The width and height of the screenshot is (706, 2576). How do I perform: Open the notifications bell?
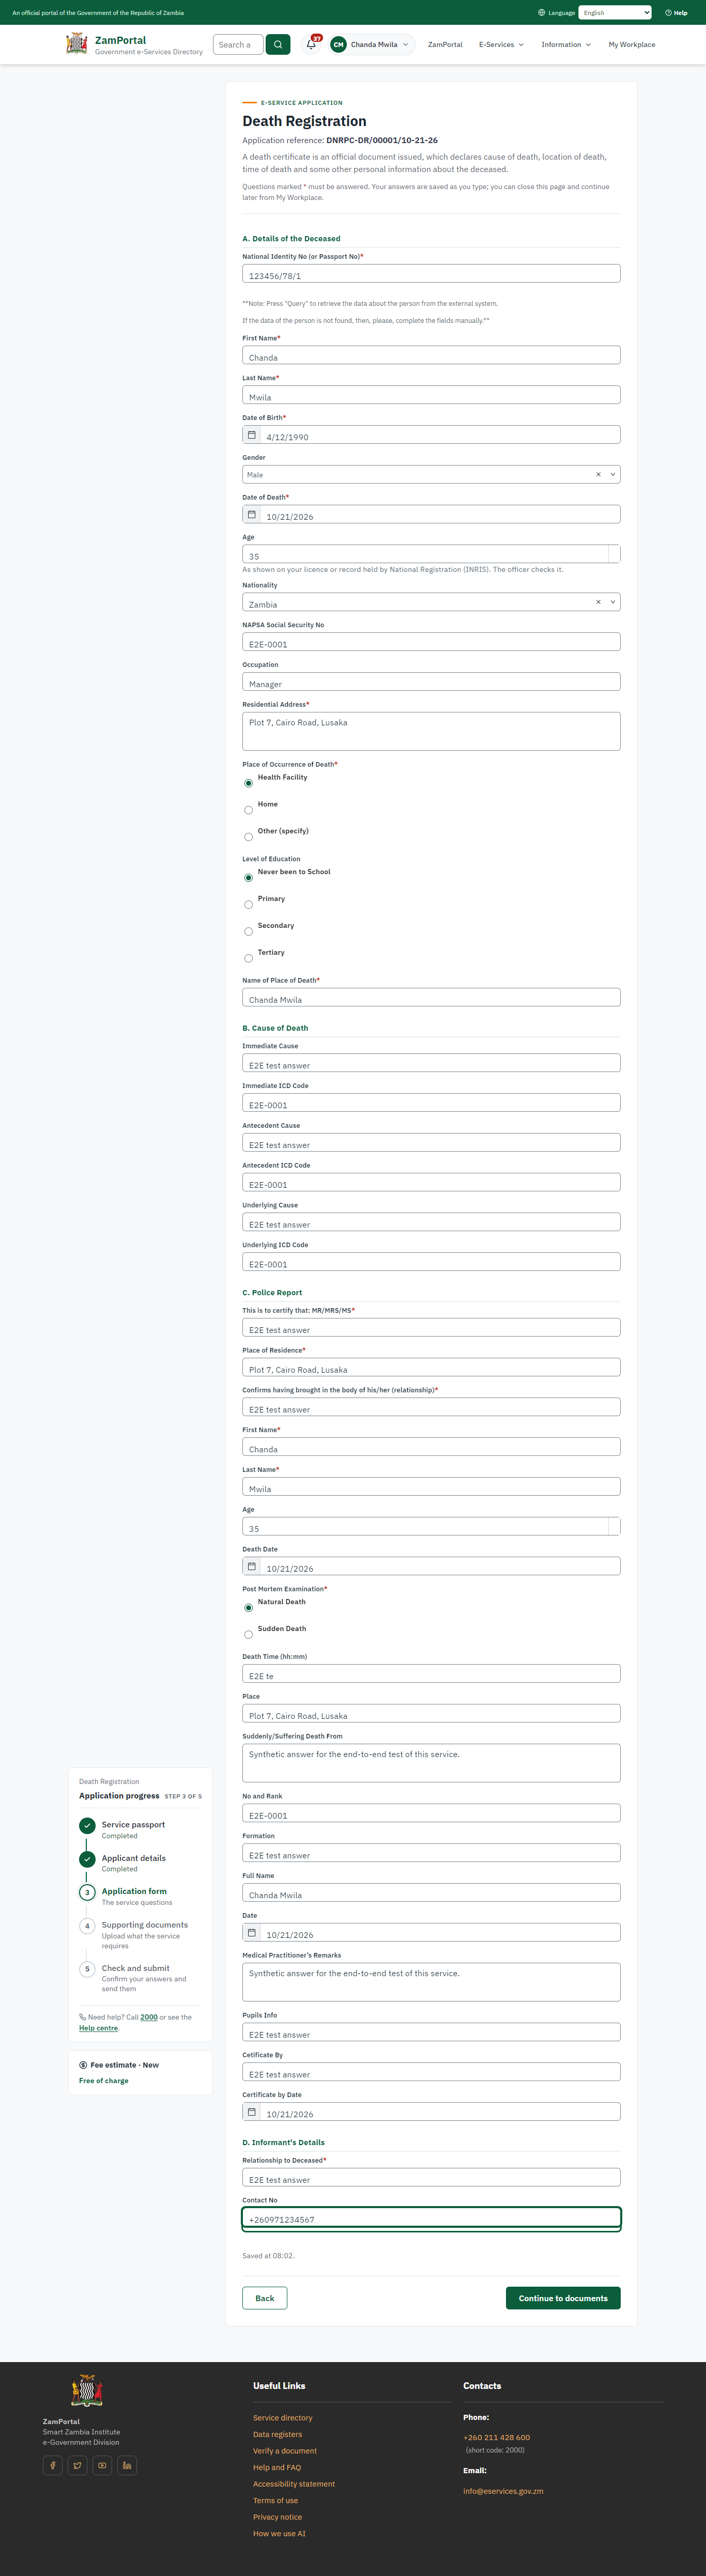point(311,44)
